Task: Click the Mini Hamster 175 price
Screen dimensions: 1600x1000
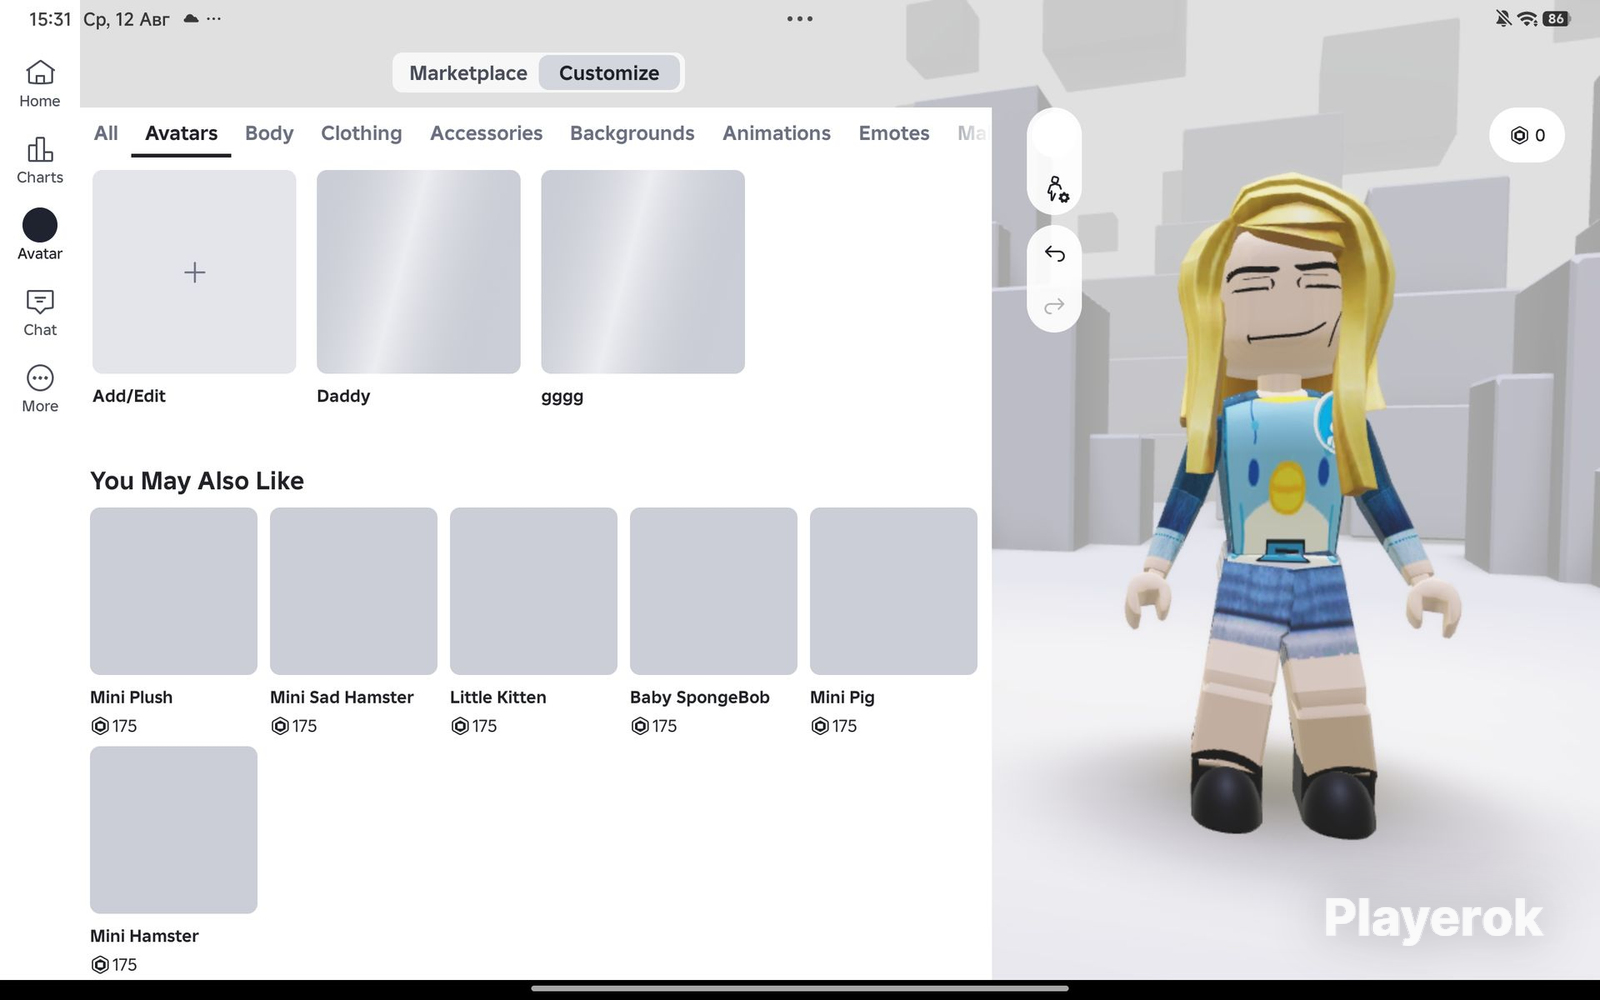Action: click(x=114, y=965)
